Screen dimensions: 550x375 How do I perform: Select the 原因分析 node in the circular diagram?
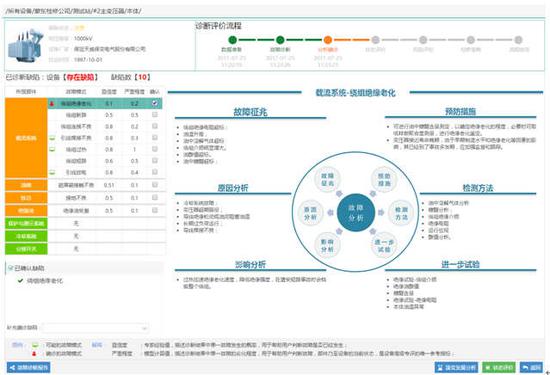310,213
